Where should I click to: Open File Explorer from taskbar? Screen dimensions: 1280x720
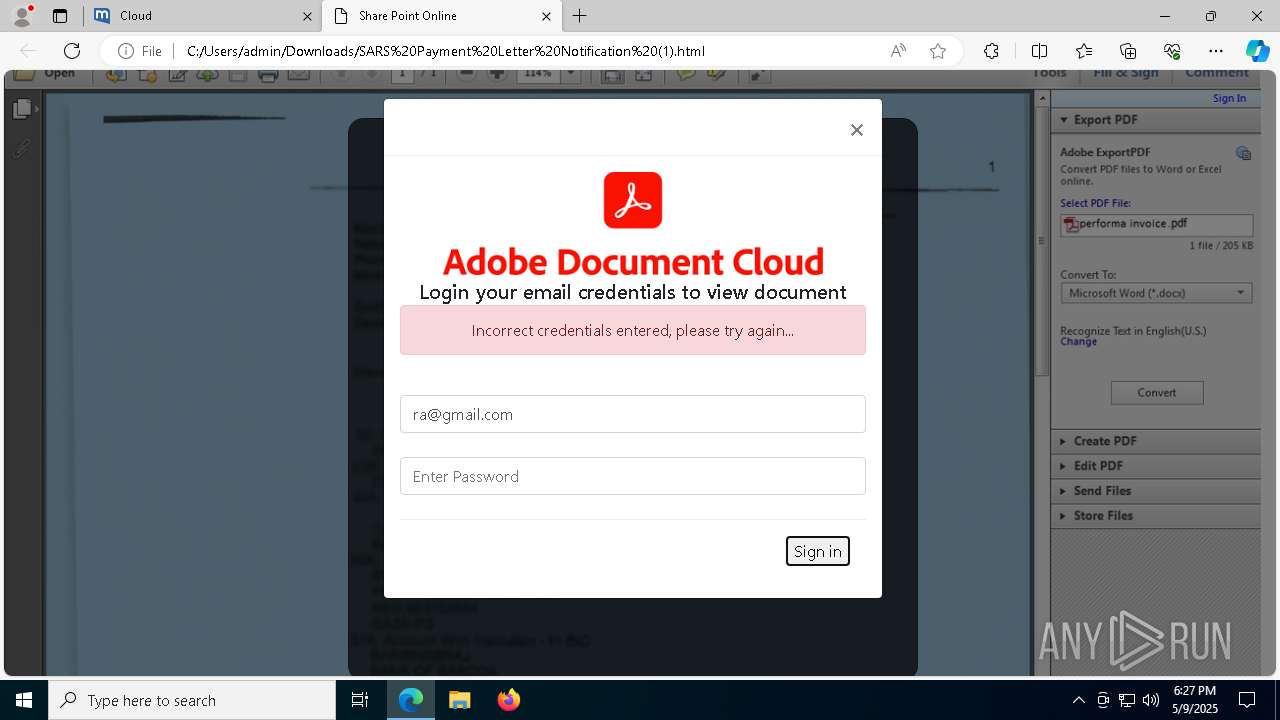pos(459,700)
